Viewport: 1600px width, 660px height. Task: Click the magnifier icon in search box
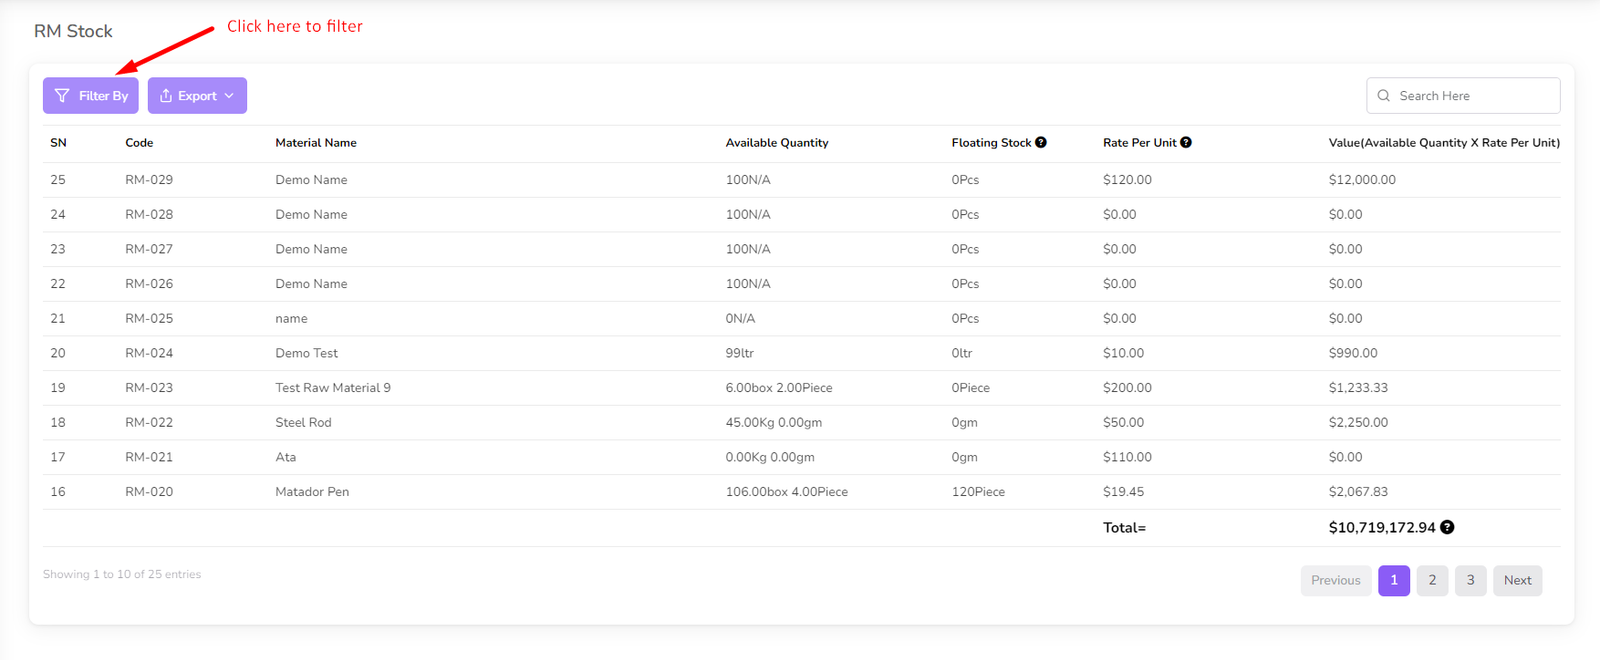(x=1384, y=96)
